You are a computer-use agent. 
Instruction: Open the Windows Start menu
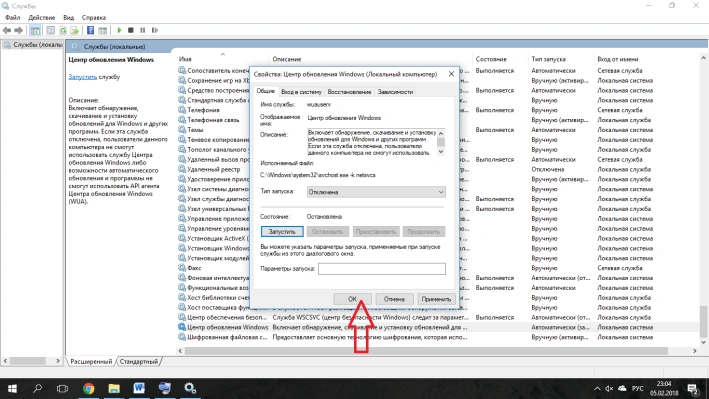point(12,388)
